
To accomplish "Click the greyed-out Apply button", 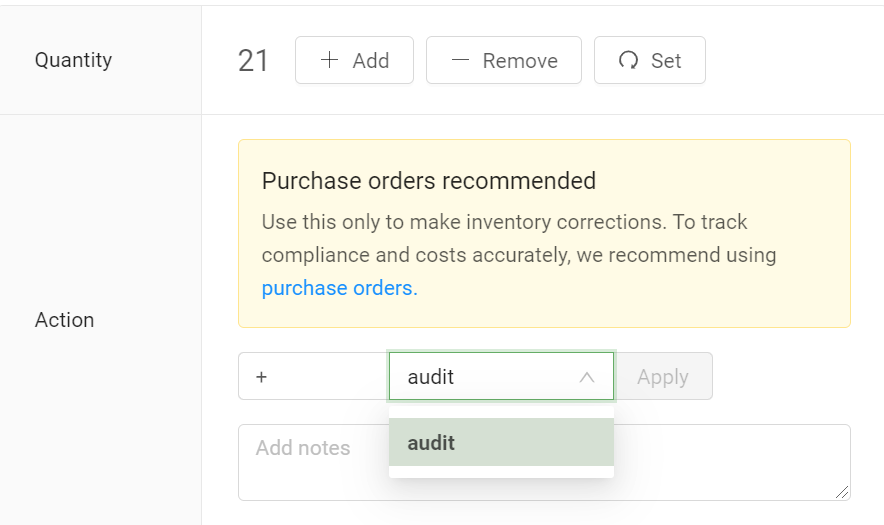I will click(663, 376).
